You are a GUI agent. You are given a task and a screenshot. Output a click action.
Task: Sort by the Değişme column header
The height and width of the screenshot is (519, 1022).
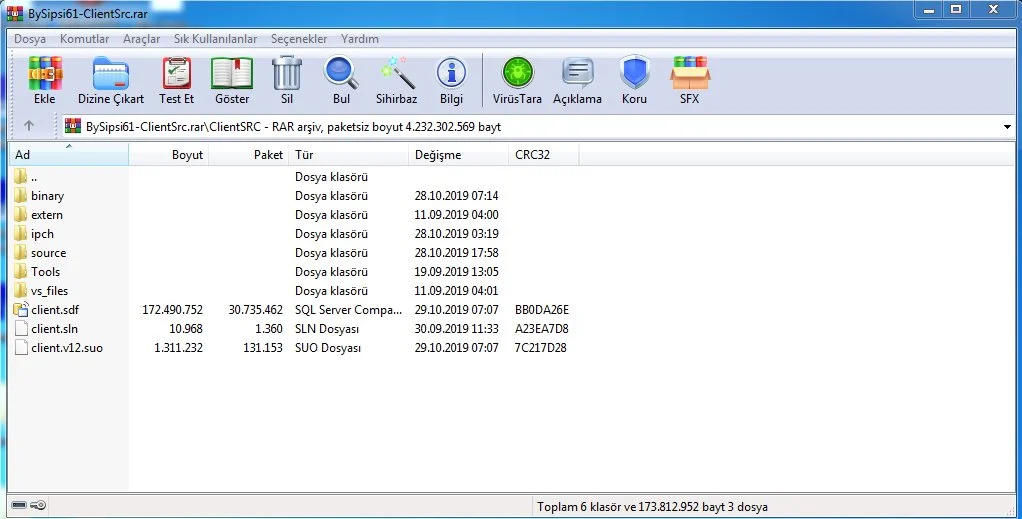pyautogui.click(x=458, y=155)
